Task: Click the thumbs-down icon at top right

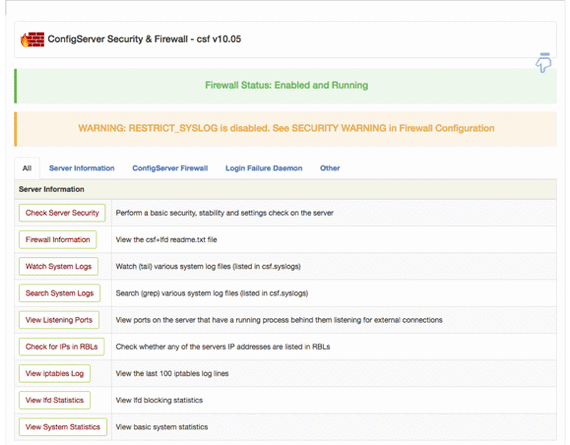Action: (543, 63)
